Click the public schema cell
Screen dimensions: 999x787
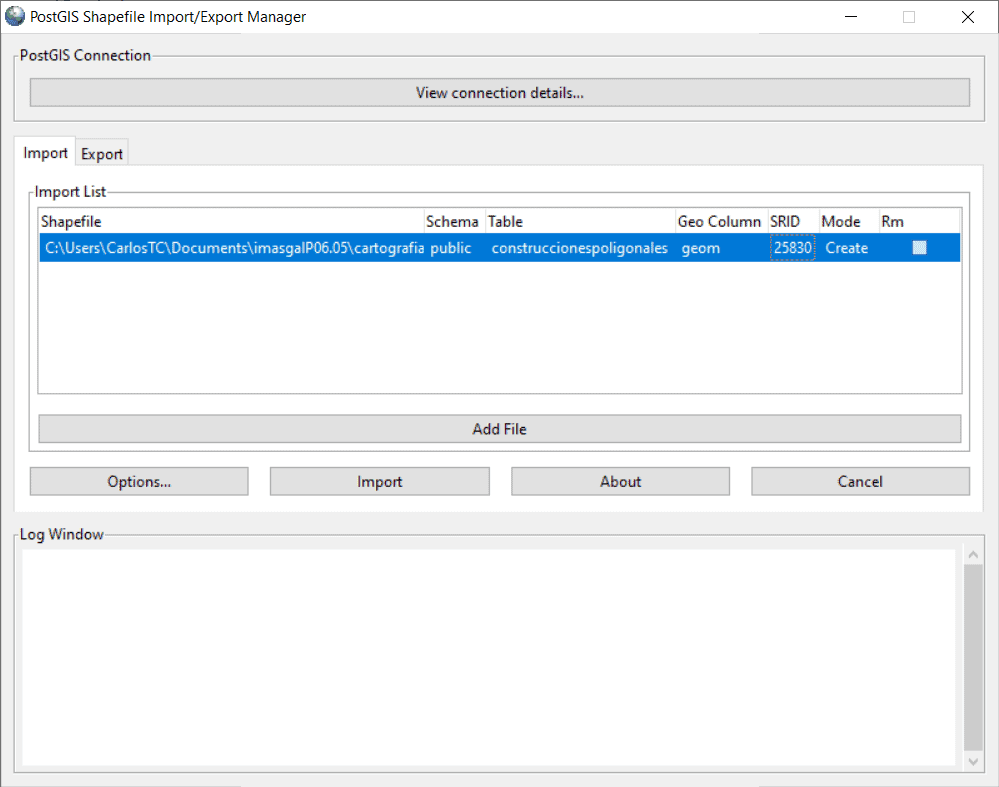[451, 248]
